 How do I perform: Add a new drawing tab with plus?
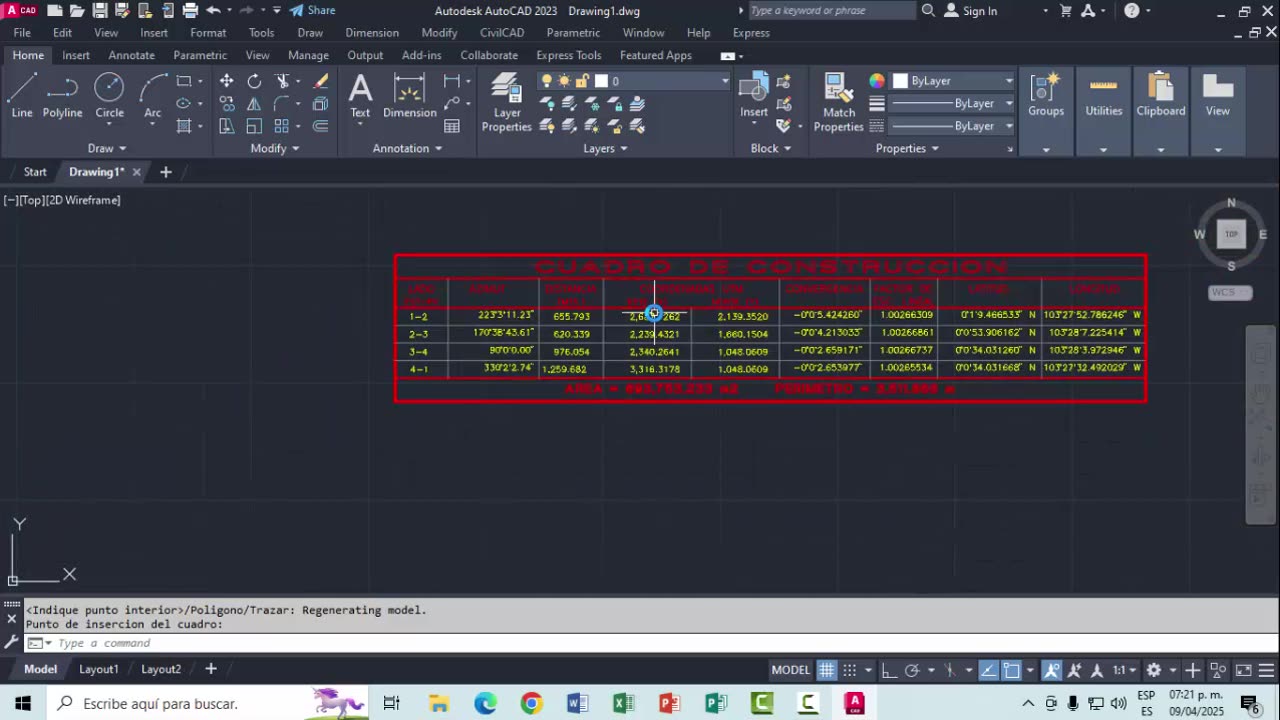166,172
